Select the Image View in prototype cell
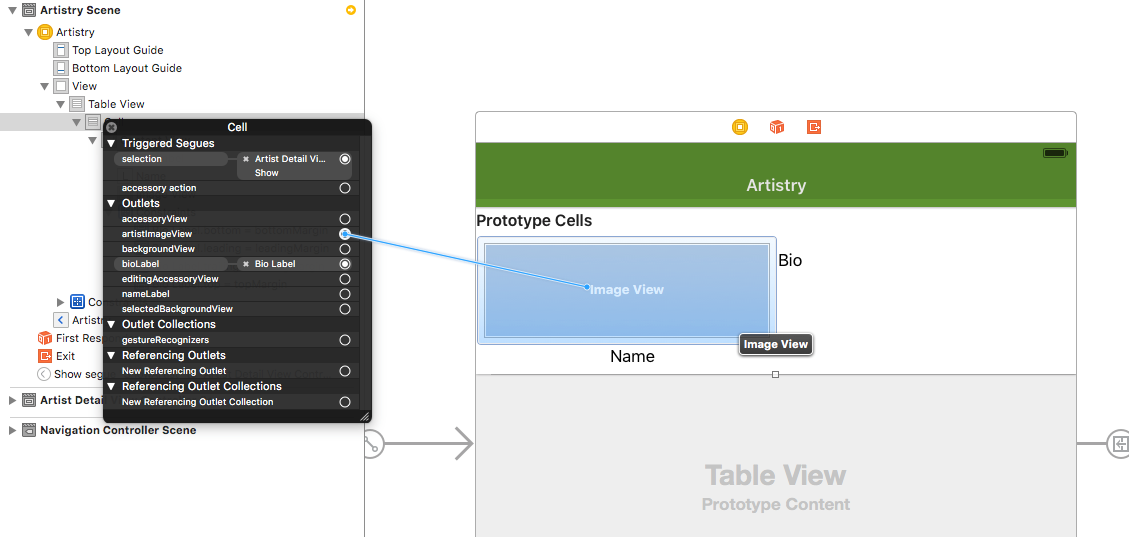 [626, 290]
